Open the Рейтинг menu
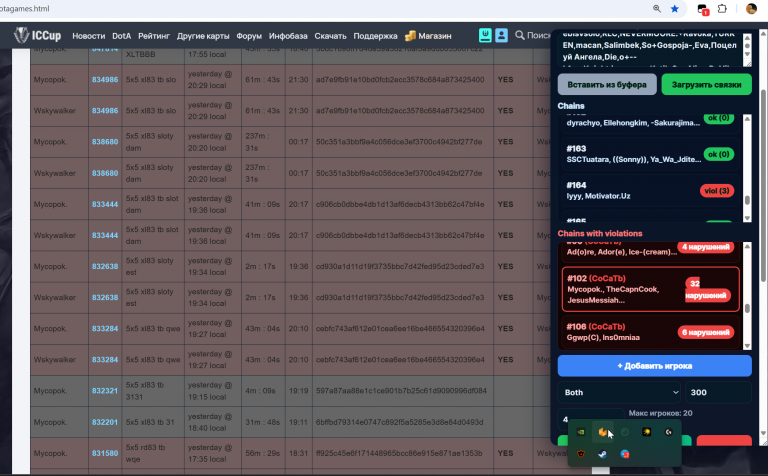The image size is (768, 476). coord(154,36)
